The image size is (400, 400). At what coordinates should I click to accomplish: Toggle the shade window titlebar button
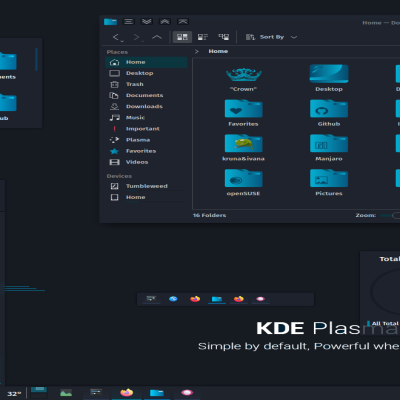pos(183,22)
